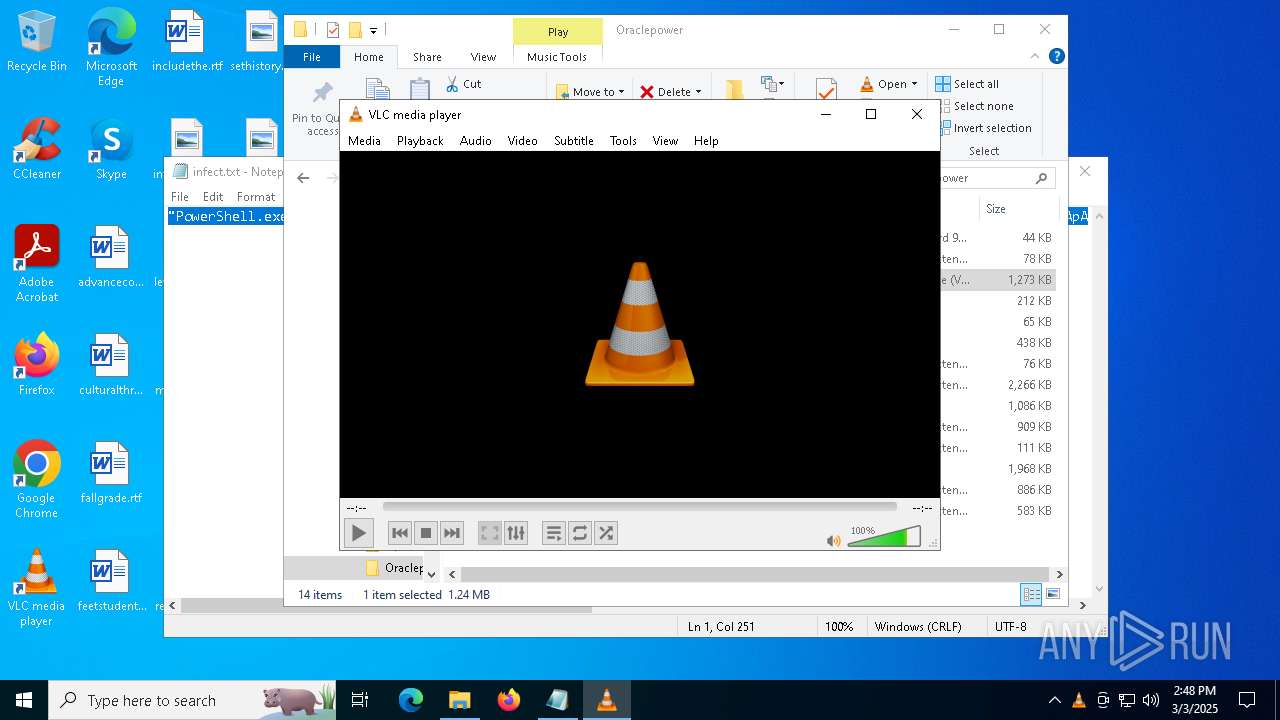Click Cut in the Explorer ribbon
1280x720 pixels.
pyautogui.click(x=464, y=84)
